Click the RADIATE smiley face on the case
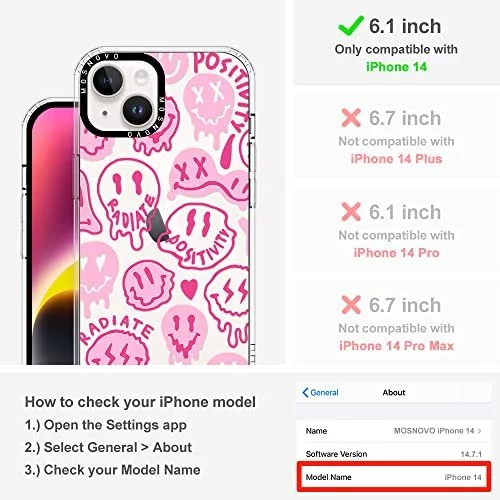Viewport: 500px width, 500px height. pos(129,201)
